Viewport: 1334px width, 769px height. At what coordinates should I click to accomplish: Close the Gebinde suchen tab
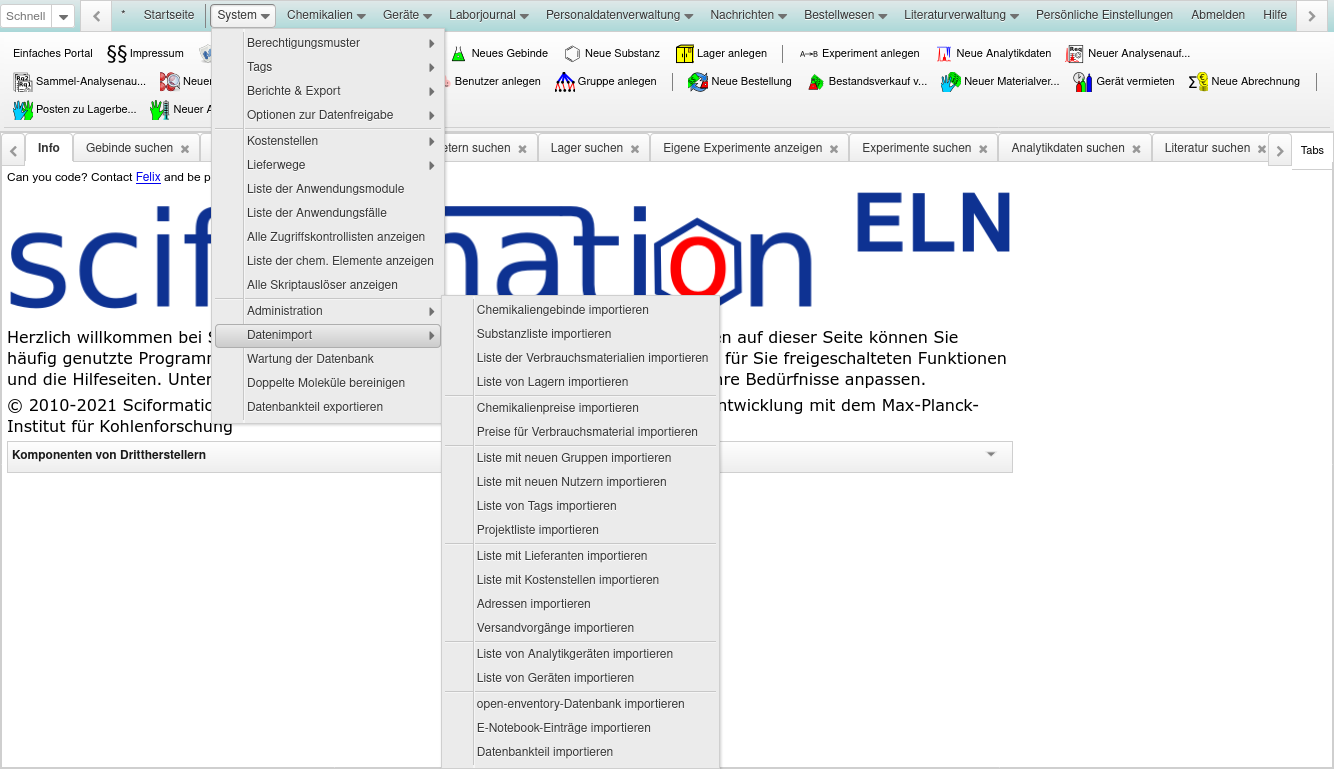(185, 148)
